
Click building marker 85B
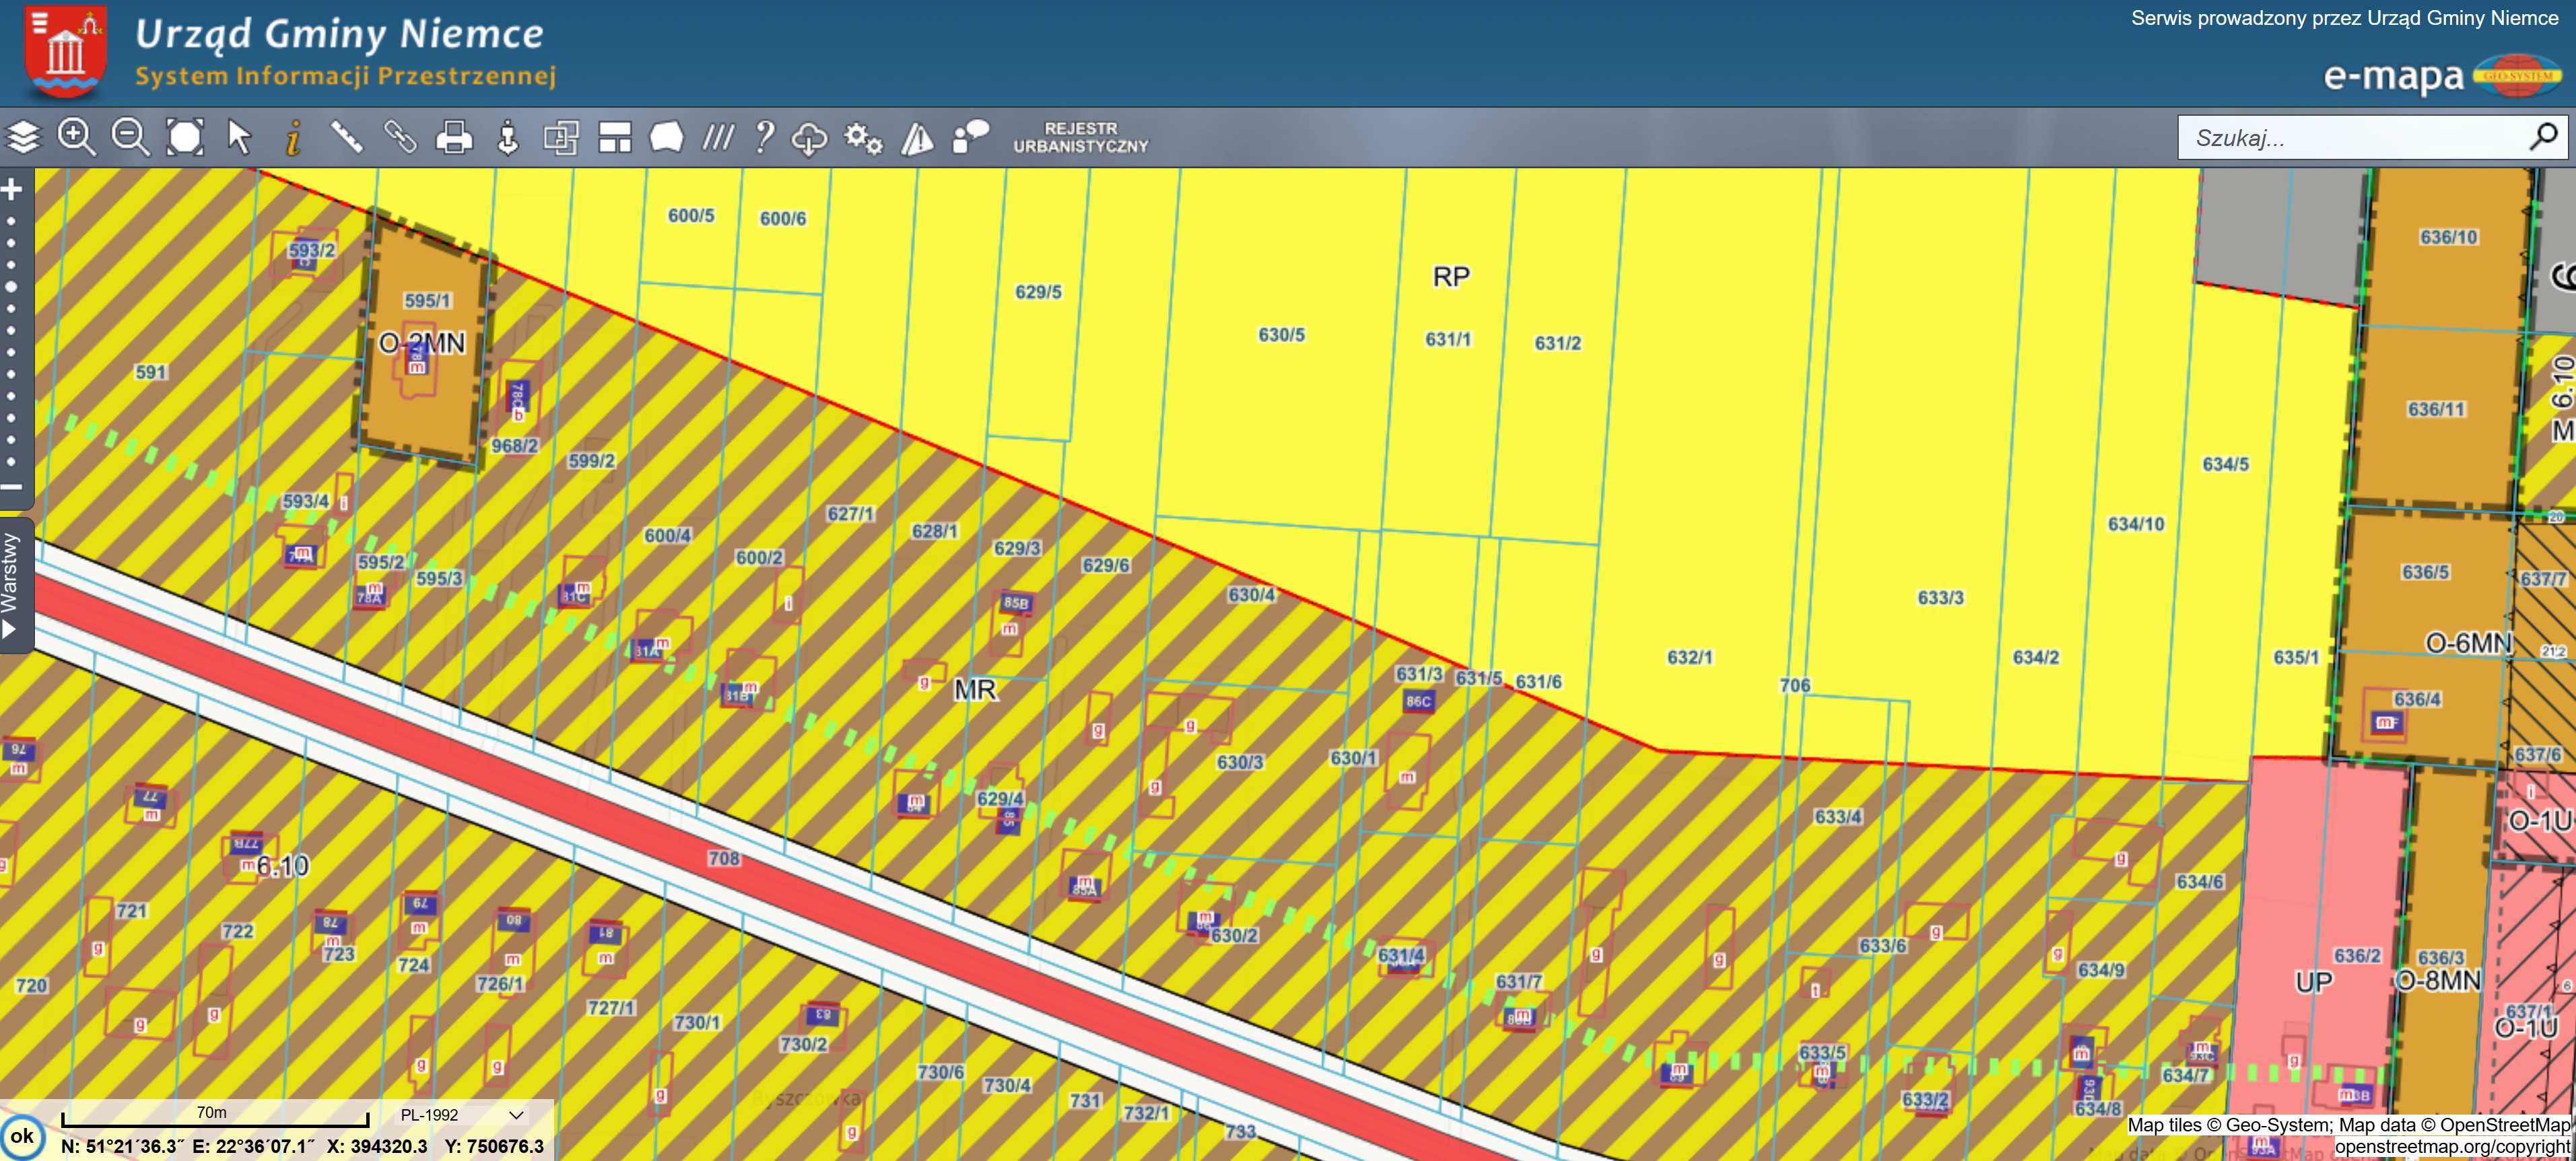1016,603
